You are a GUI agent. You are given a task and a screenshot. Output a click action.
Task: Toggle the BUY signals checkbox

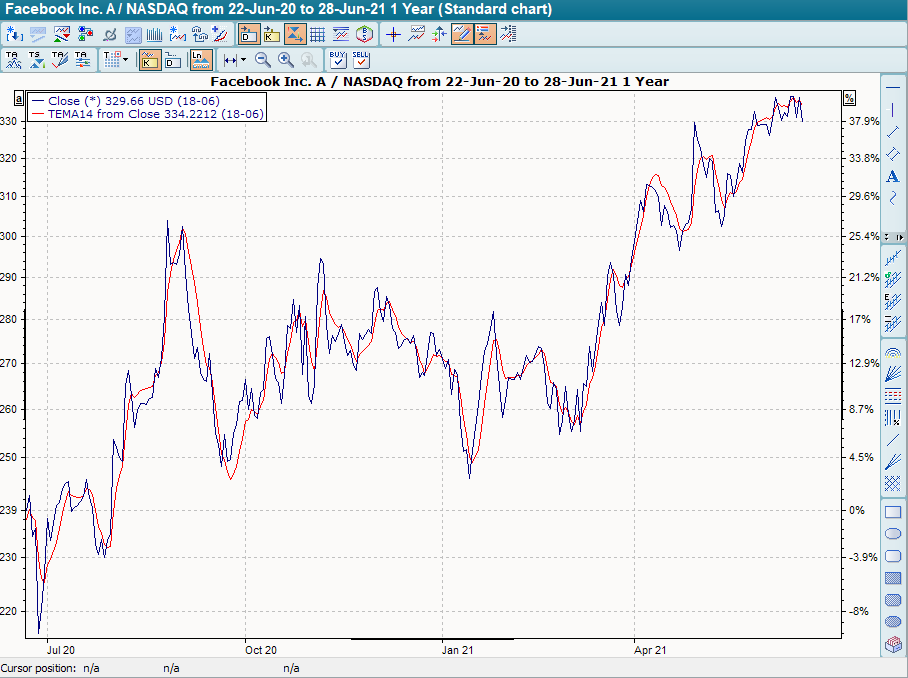337,60
